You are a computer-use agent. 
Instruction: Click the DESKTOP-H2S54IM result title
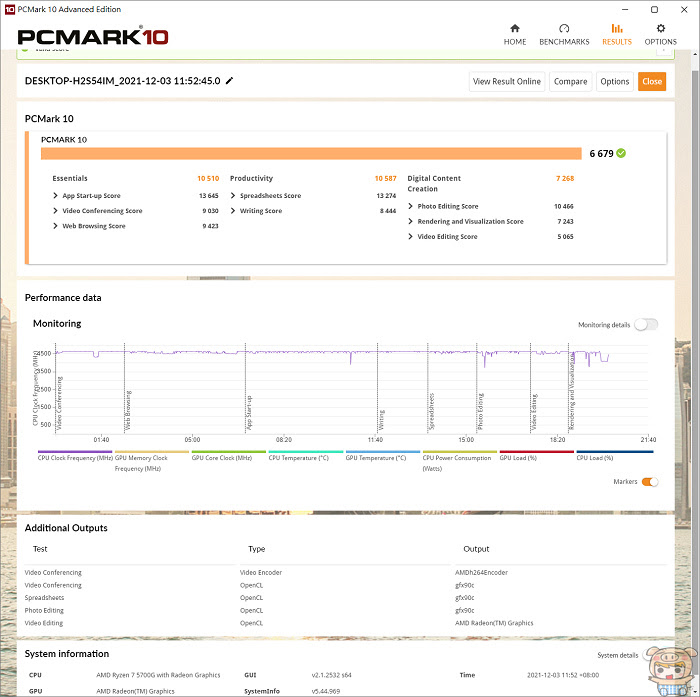122,81
